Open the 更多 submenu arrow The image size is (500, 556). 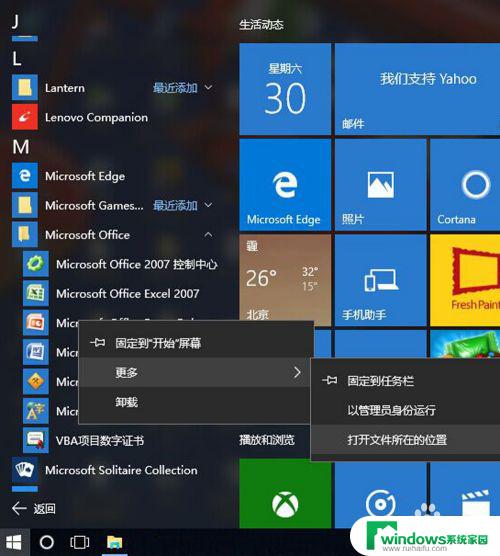tap(297, 372)
